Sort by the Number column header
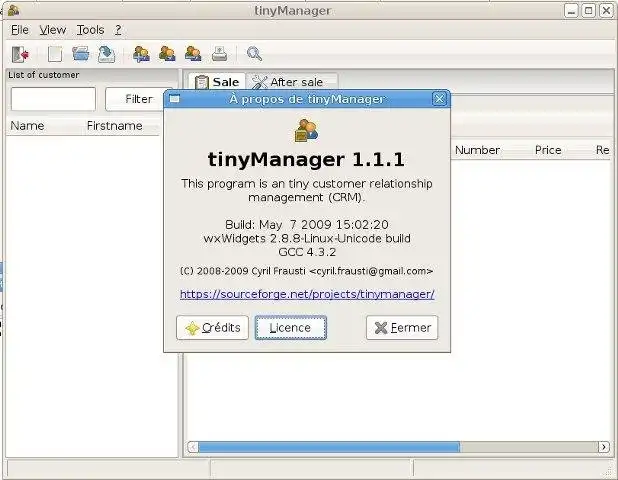618x480 pixels. (x=477, y=150)
